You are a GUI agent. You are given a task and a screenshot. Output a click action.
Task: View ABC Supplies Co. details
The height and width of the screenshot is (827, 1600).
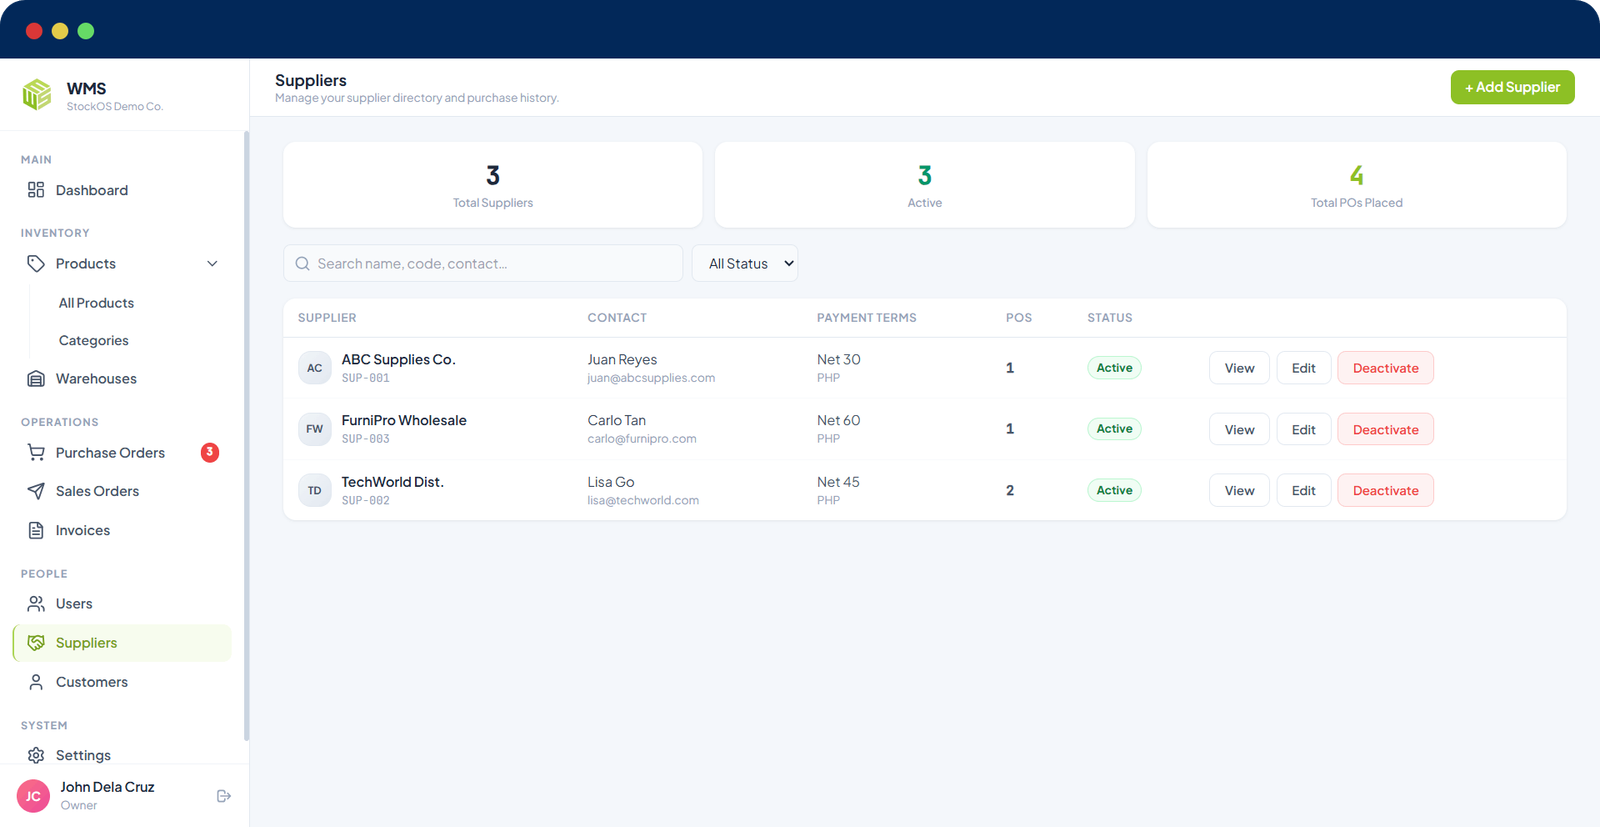coord(1239,368)
